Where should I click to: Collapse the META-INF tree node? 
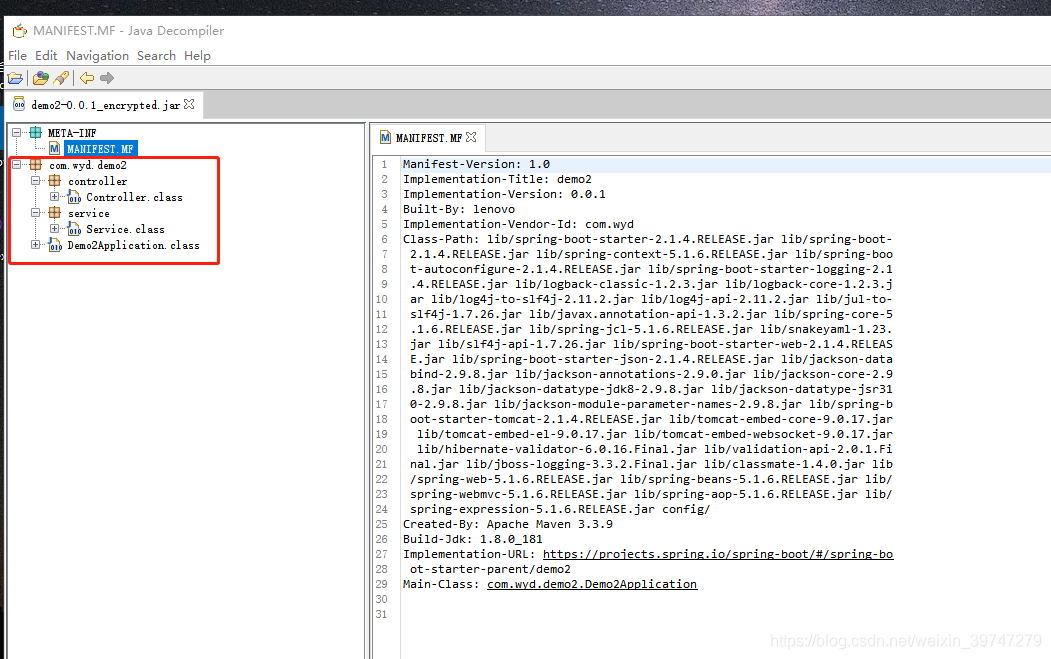pyautogui.click(x=17, y=133)
